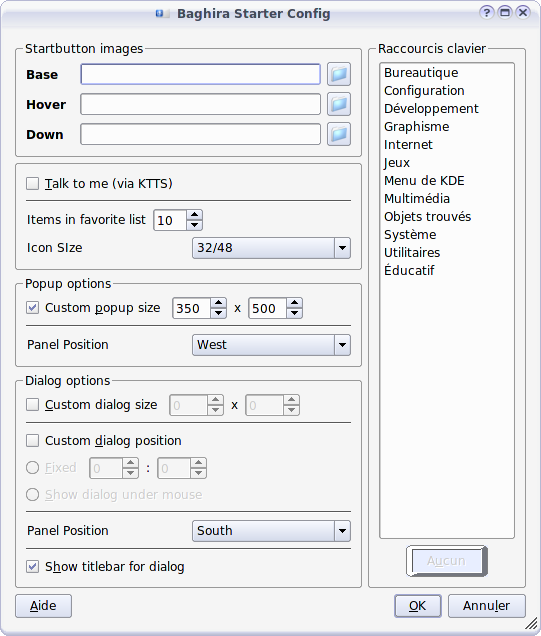Increase custom popup height of 500
Screen dimensions: 541x636
(x=294, y=303)
